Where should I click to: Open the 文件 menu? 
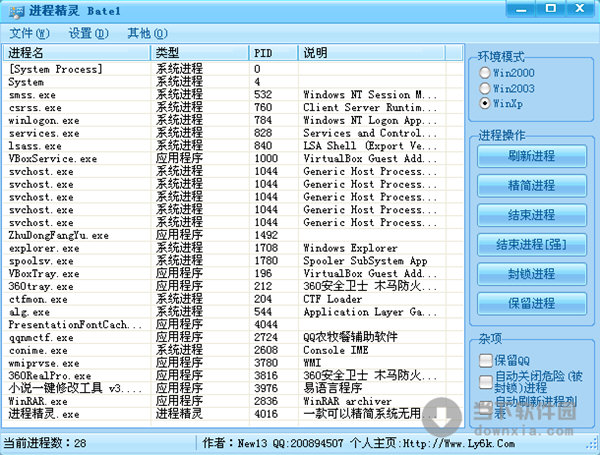point(29,33)
